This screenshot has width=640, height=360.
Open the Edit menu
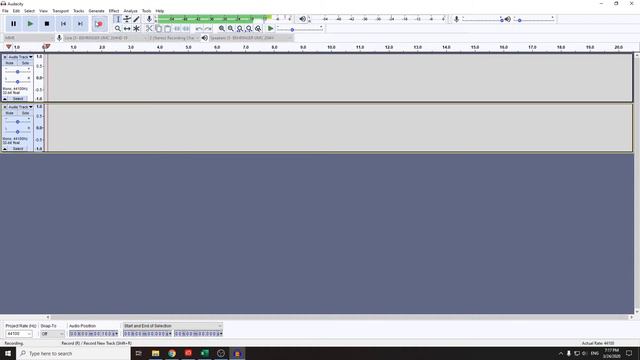click(x=16, y=11)
